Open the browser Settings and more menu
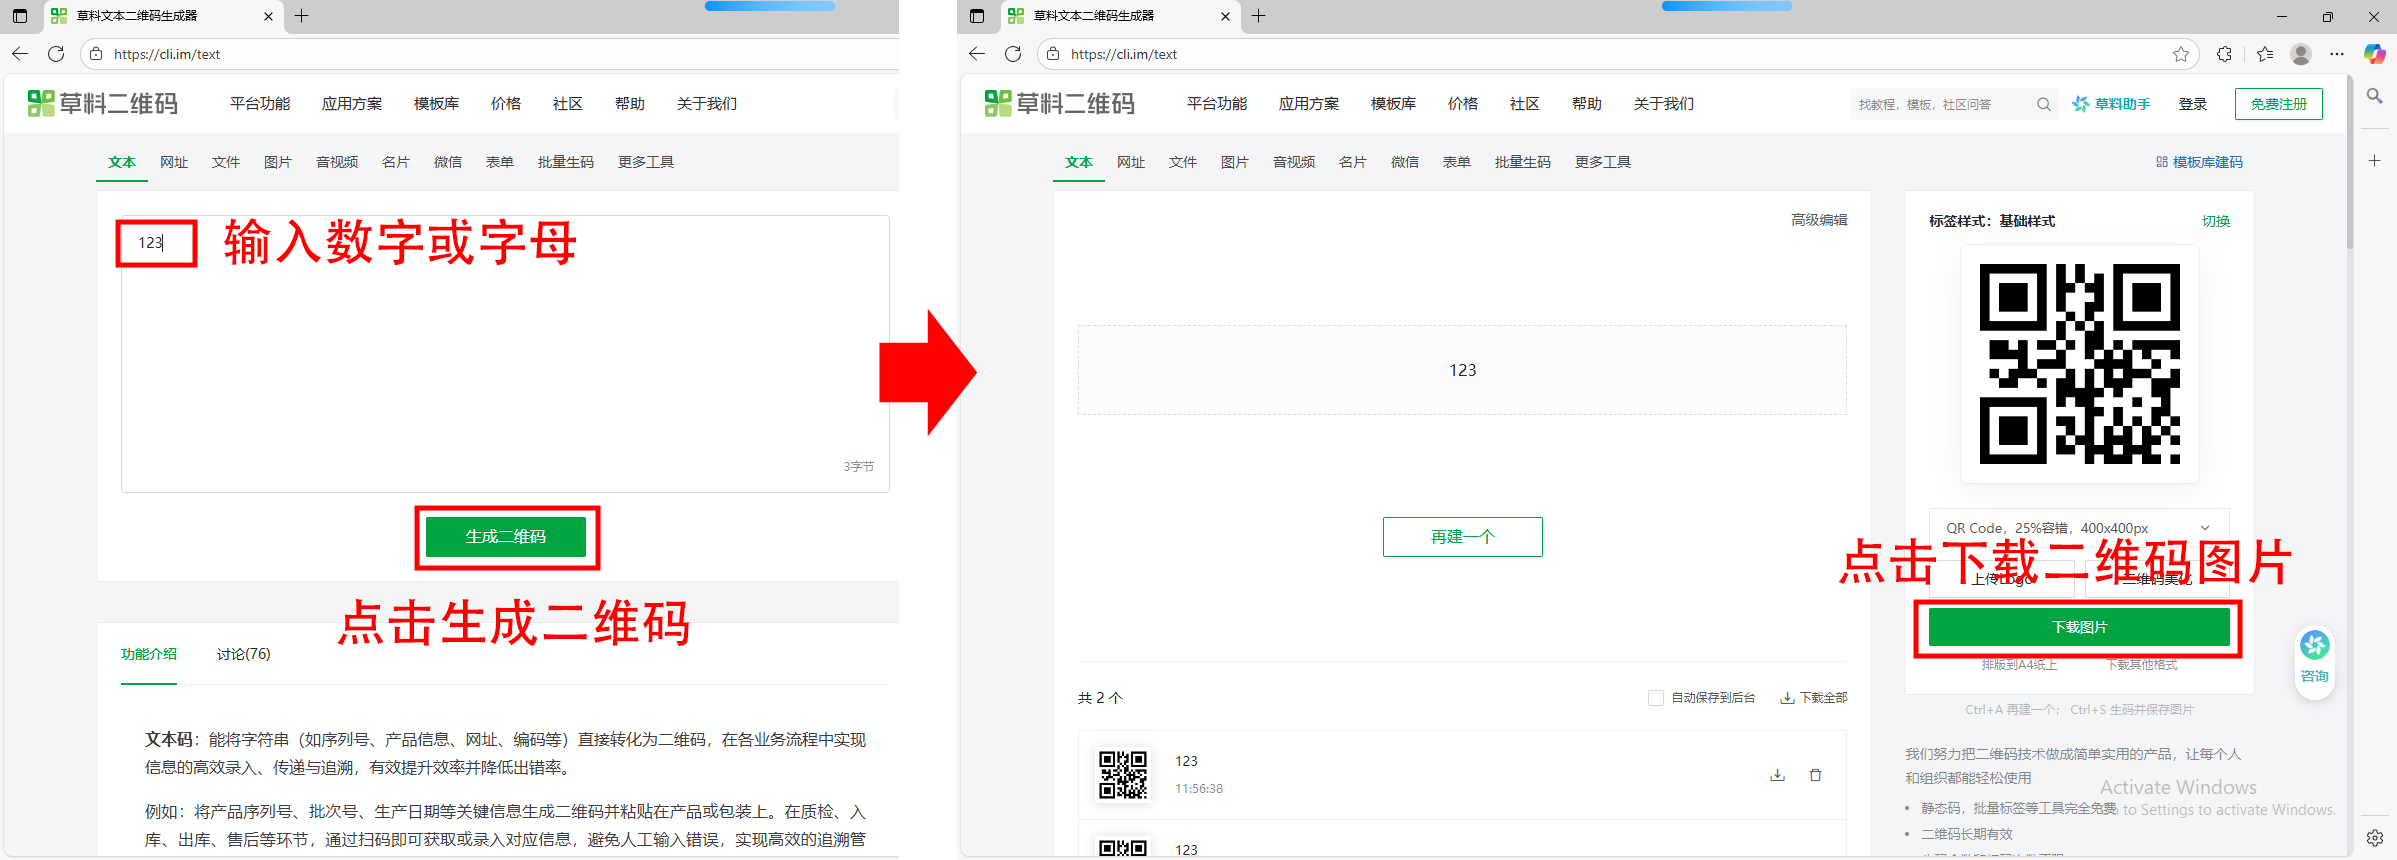This screenshot has height=860, width=2397. point(2337,54)
